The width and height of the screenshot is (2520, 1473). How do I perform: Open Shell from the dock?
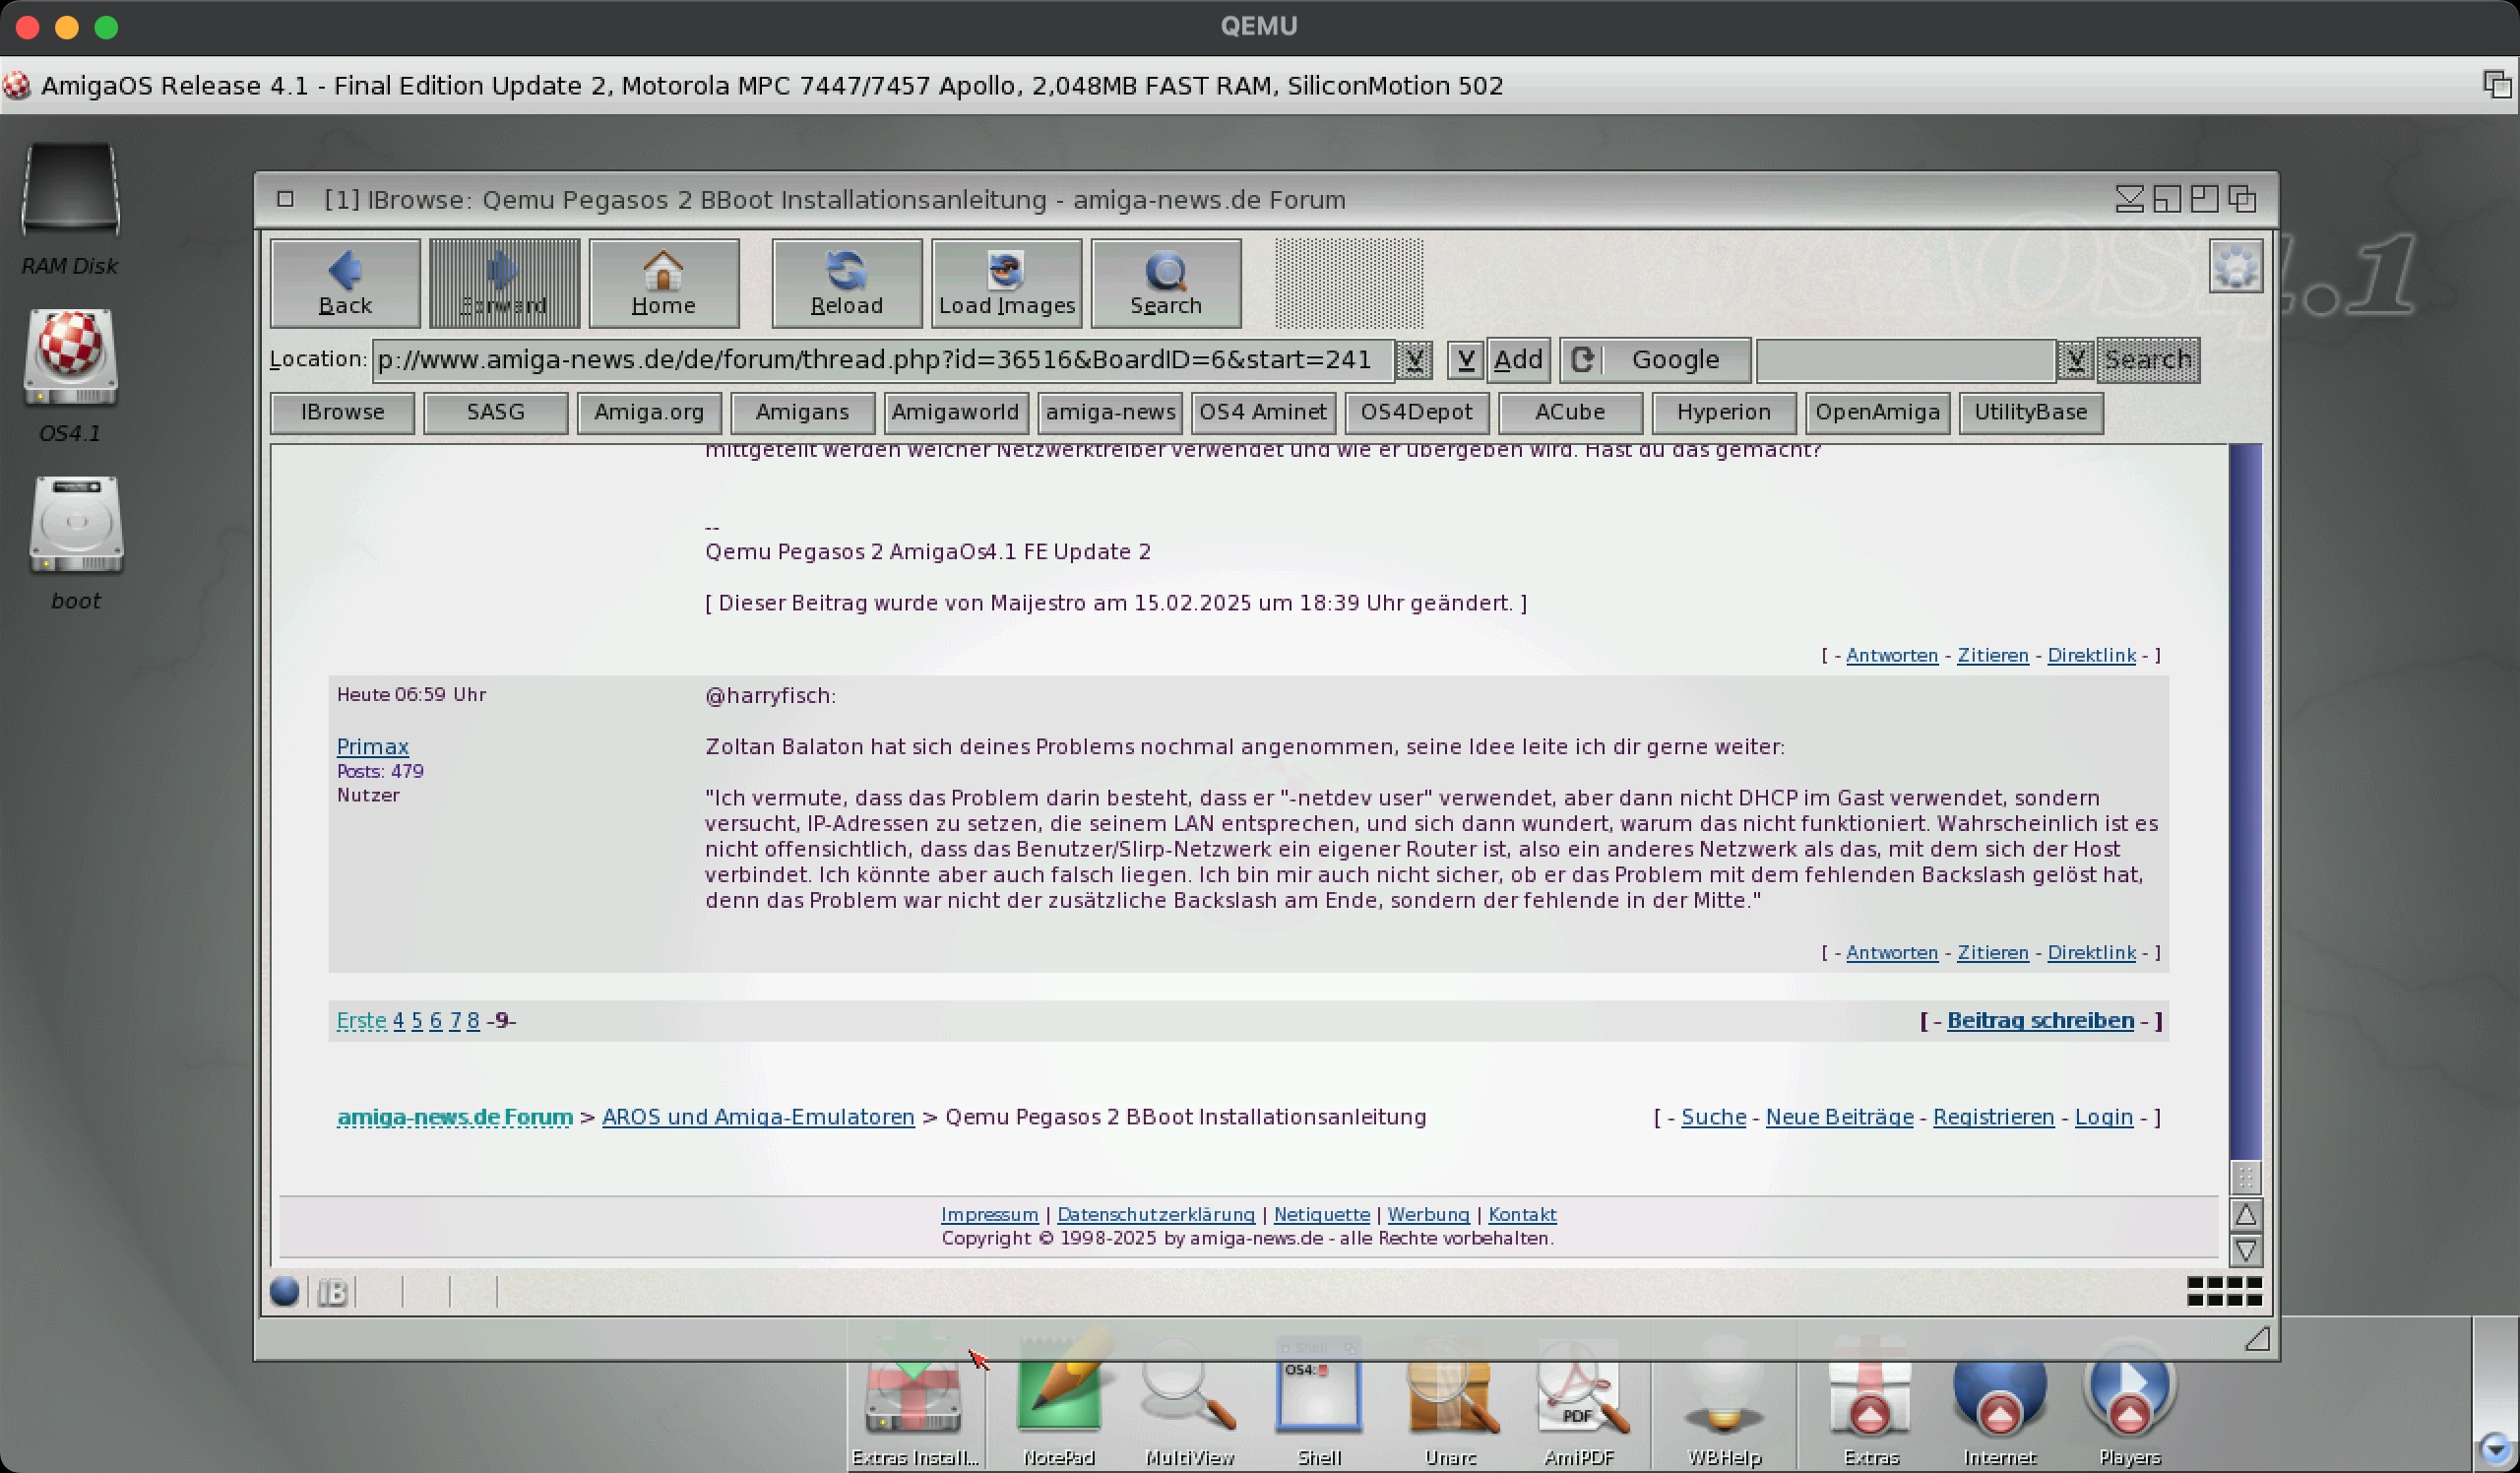pos(1319,1393)
